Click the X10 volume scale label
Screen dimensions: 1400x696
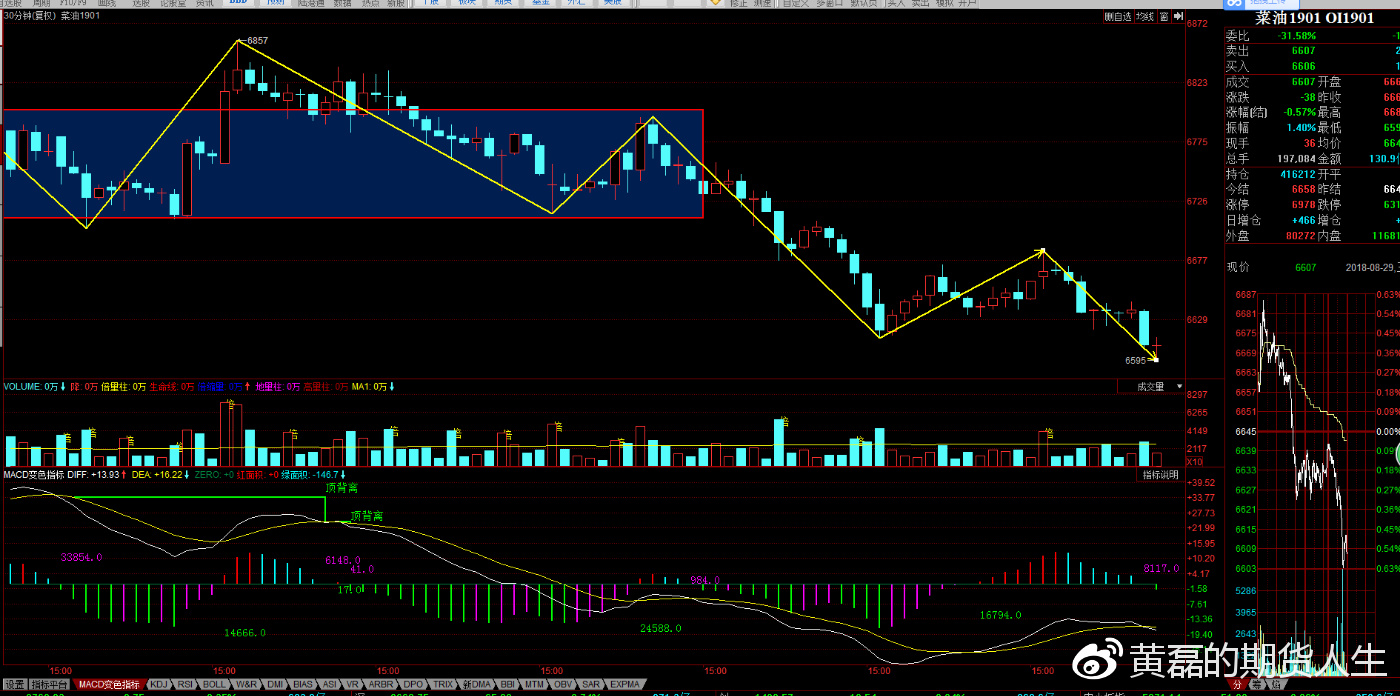pyautogui.click(x=1194, y=462)
